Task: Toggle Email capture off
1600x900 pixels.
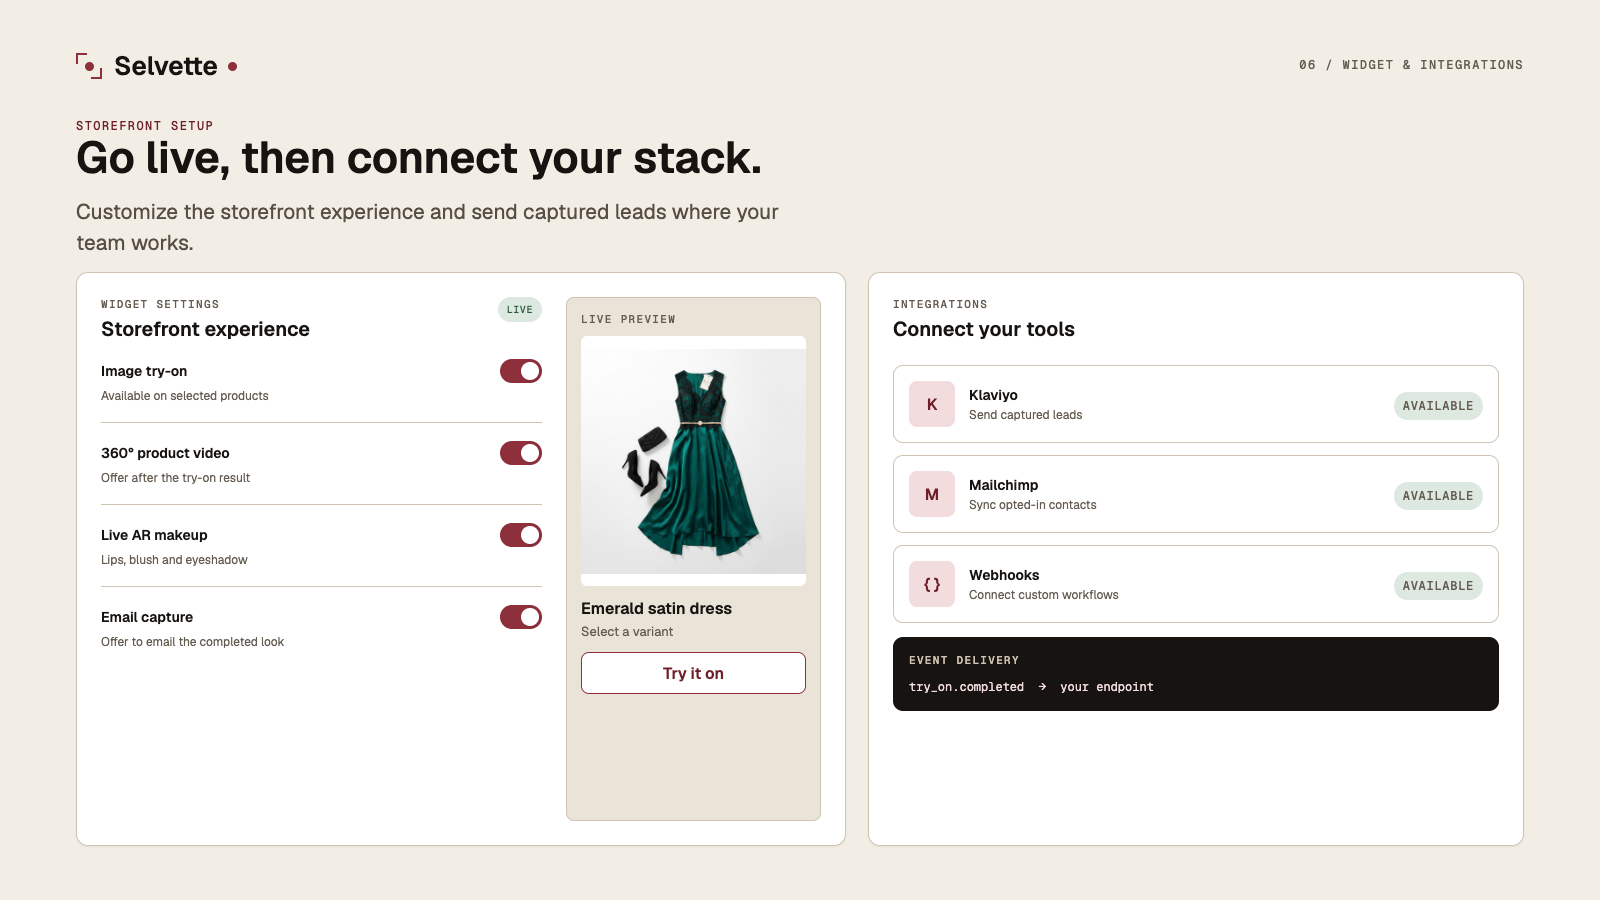Action: pos(521,617)
